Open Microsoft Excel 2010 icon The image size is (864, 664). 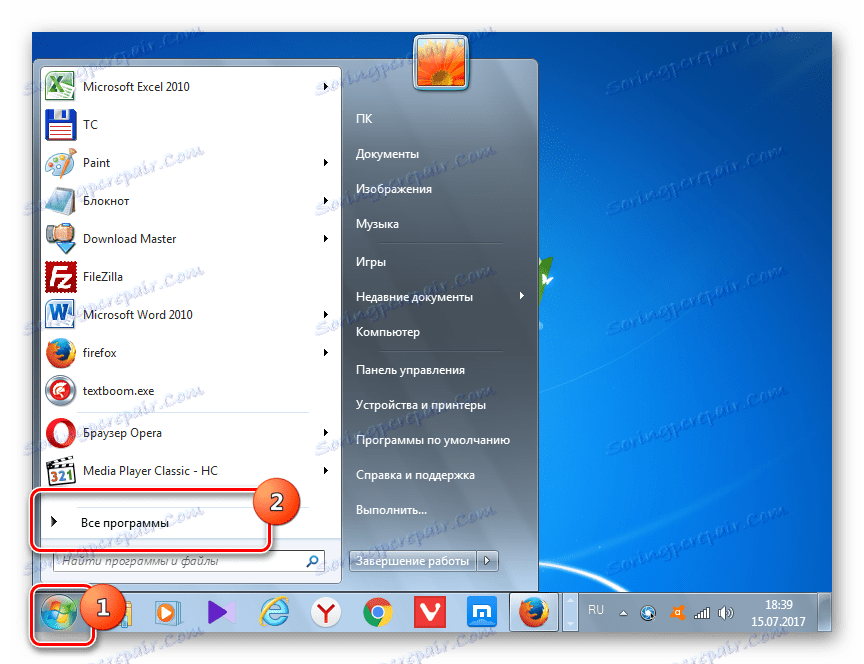point(60,86)
